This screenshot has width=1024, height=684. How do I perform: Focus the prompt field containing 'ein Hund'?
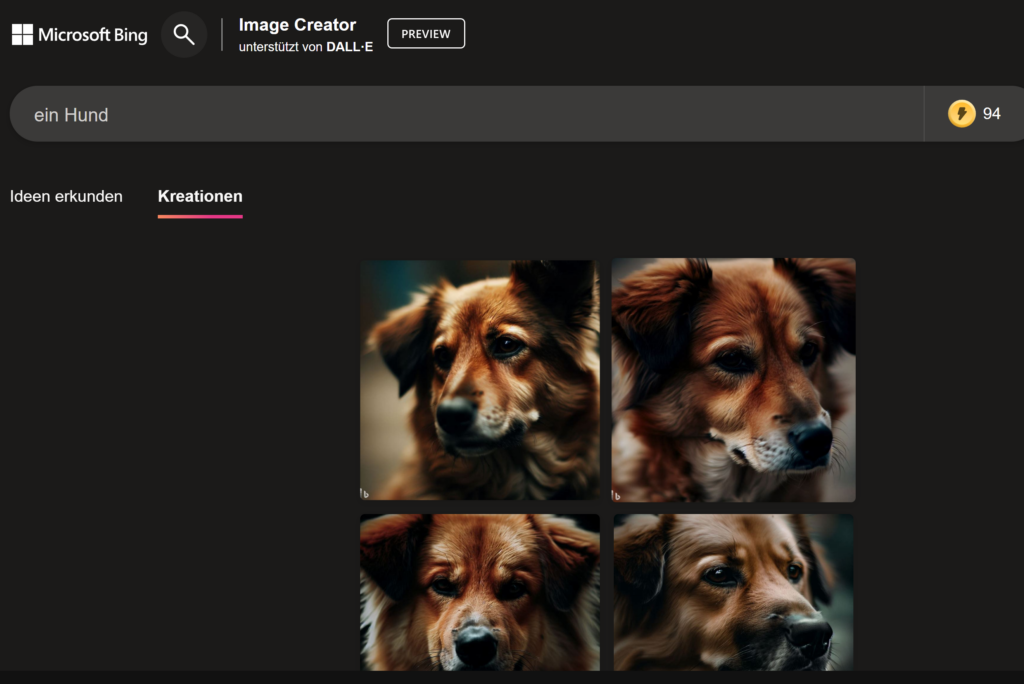click(466, 114)
